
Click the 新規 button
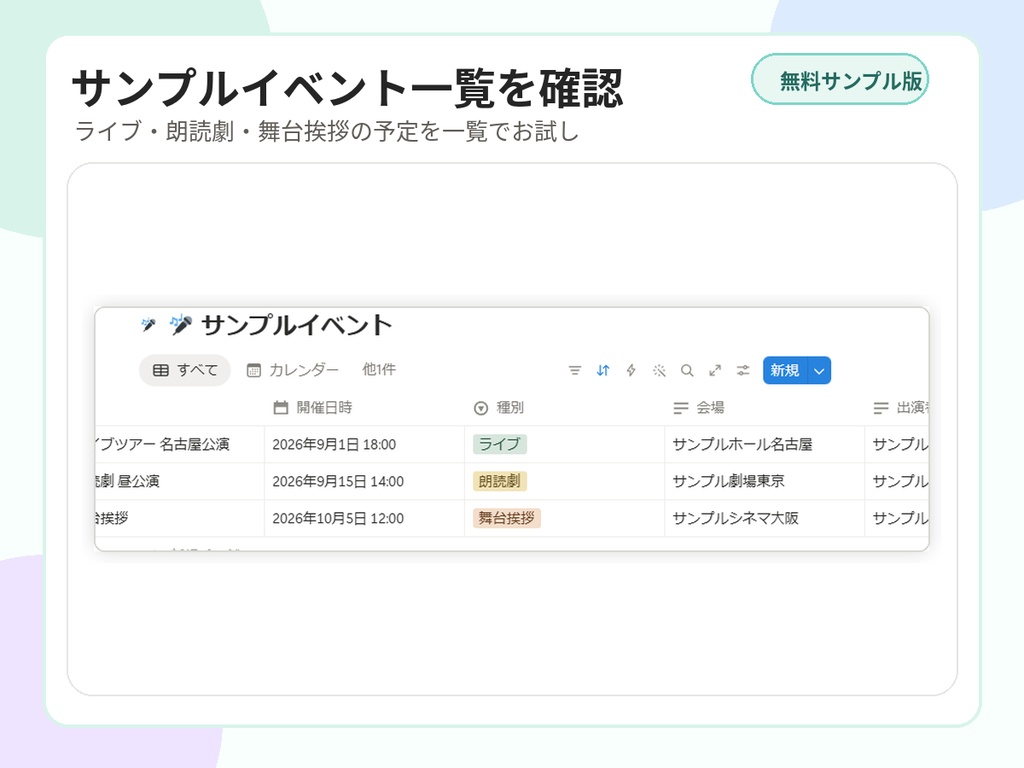(x=785, y=370)
